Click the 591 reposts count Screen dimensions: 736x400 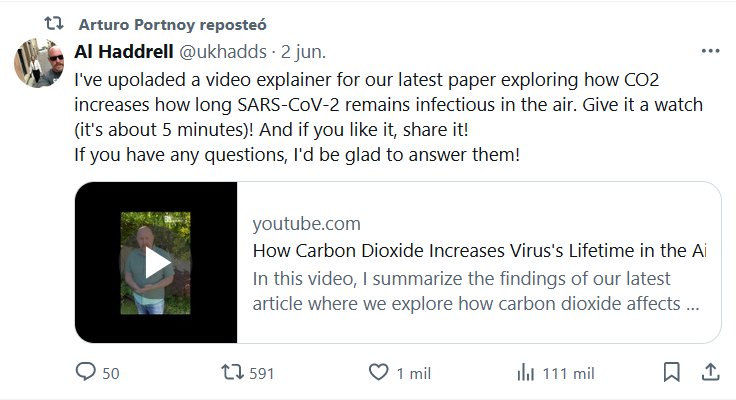(261, 374)
